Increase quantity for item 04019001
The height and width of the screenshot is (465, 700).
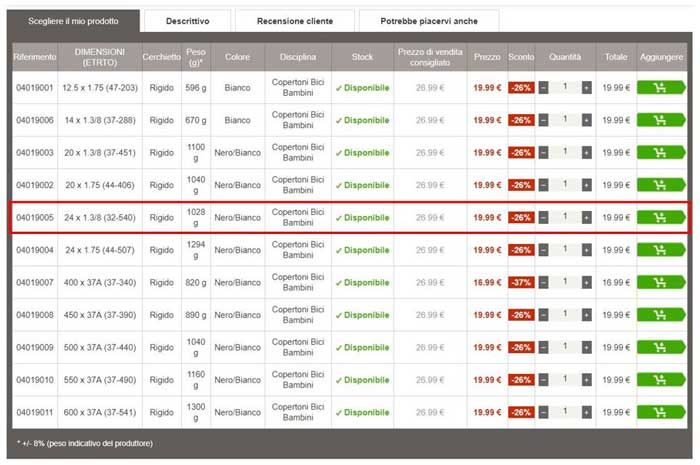pos(586,88)
